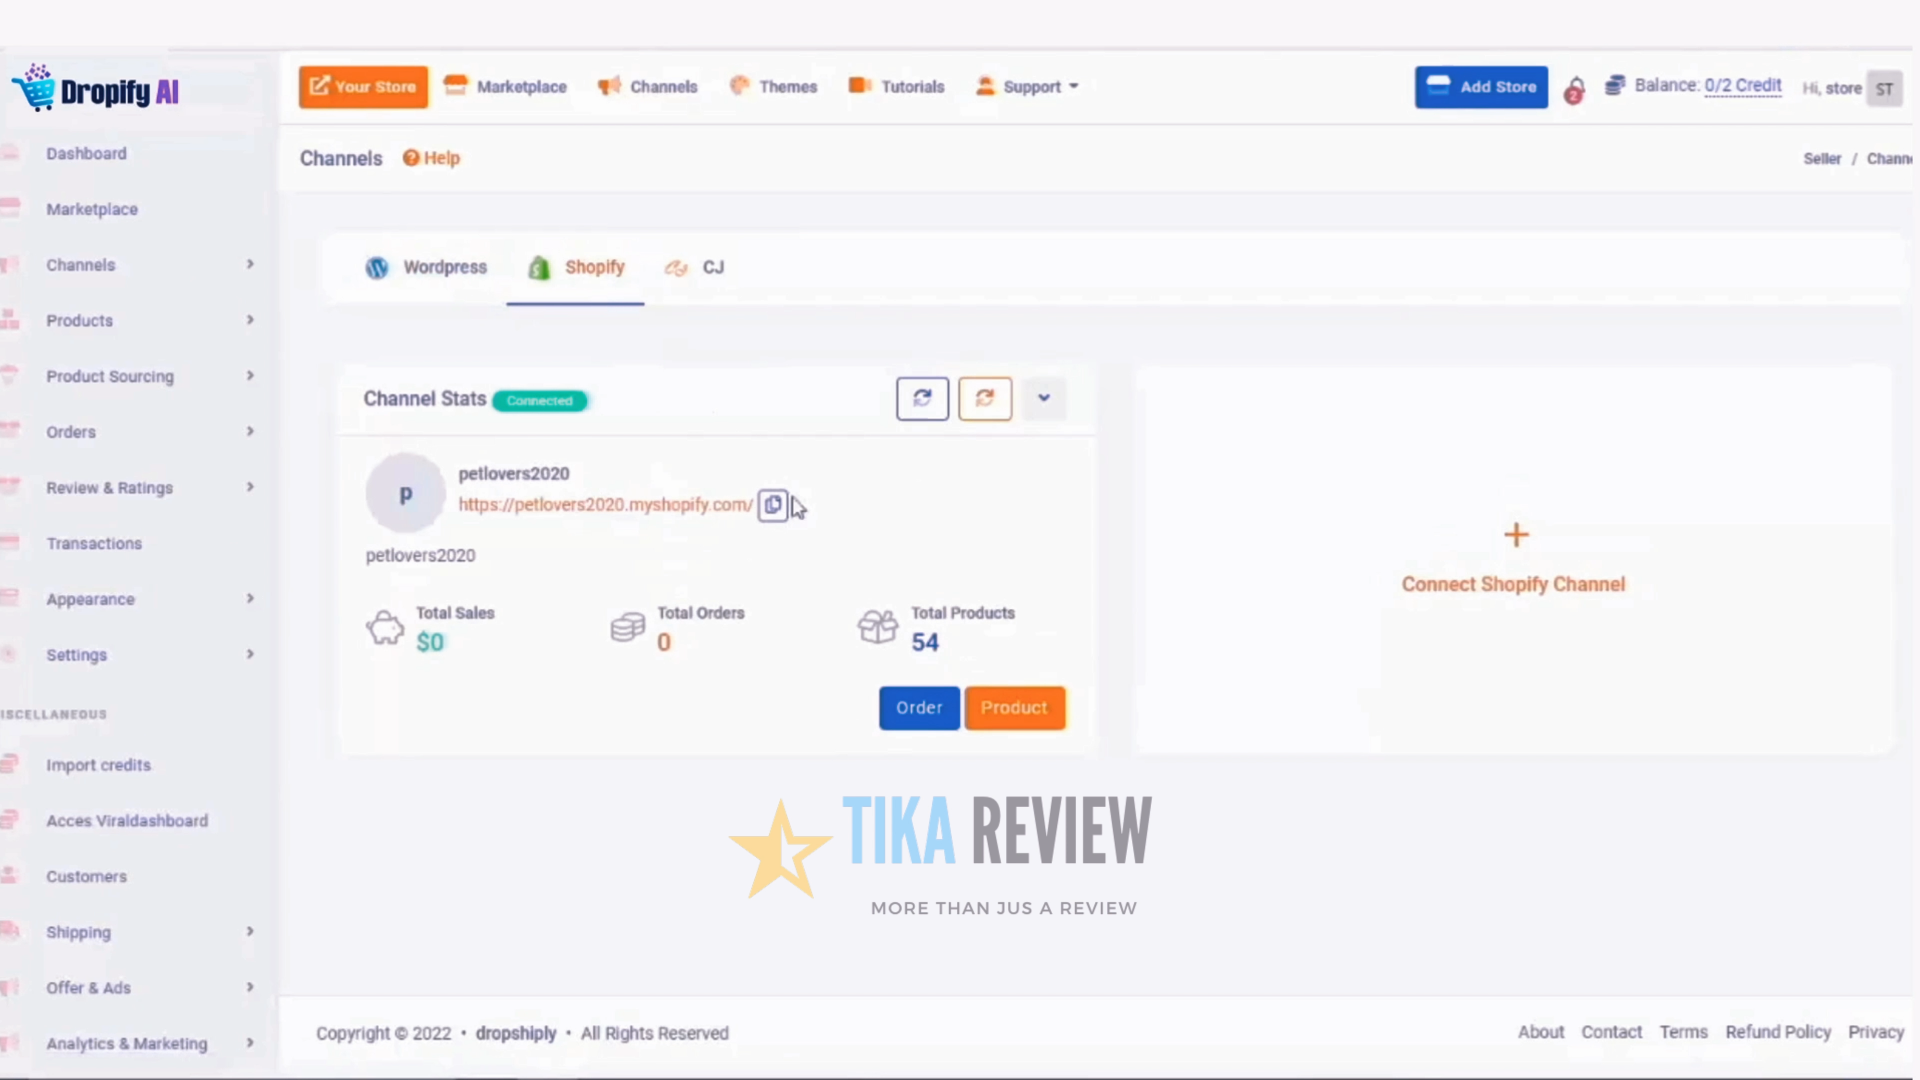Image resolution: width=1920 pixels, height=1080 pixels.
Task: Click the notifications lock icon with badge
Action: pyautogui.click(x=1574, y=90)
